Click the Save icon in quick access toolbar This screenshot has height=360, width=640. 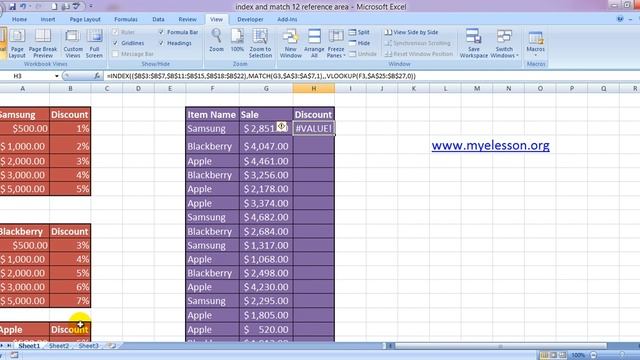point(12,7)
